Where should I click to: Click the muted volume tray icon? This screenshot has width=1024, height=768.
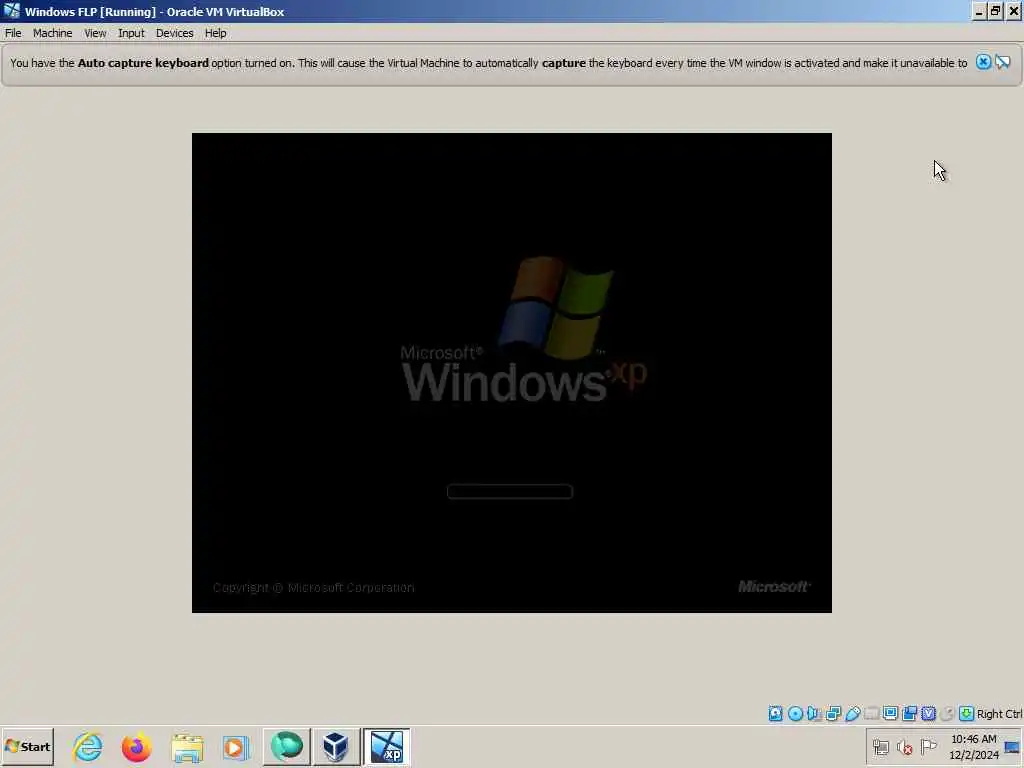pos(904,746)
